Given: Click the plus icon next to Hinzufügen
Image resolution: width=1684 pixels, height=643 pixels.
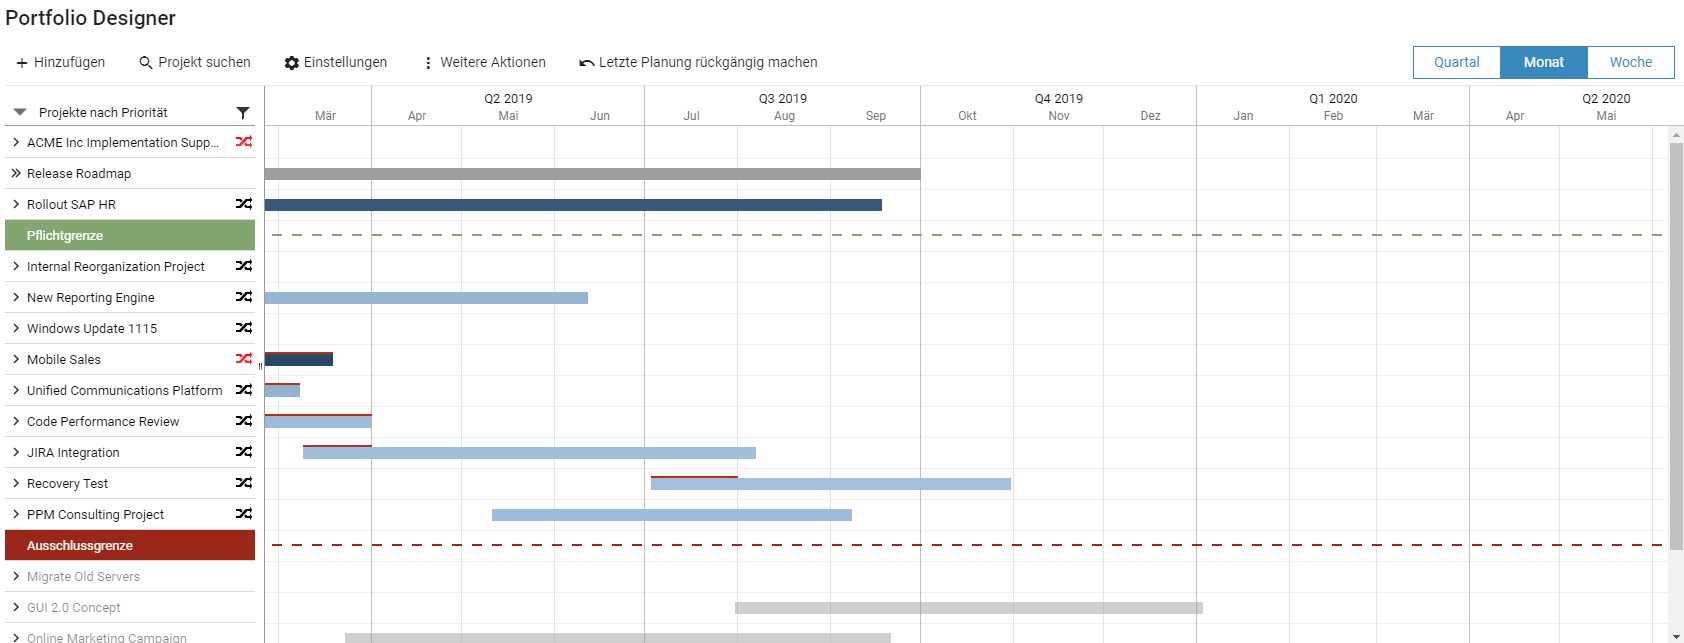Looking at the screenshot, I should (22, 63).
